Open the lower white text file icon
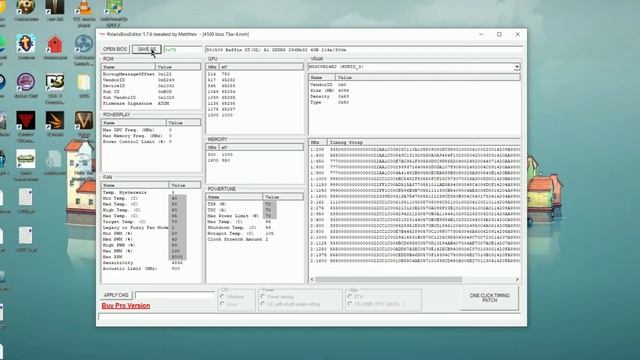Viewport: 640px width, 360px height. [x=25, y=236]
